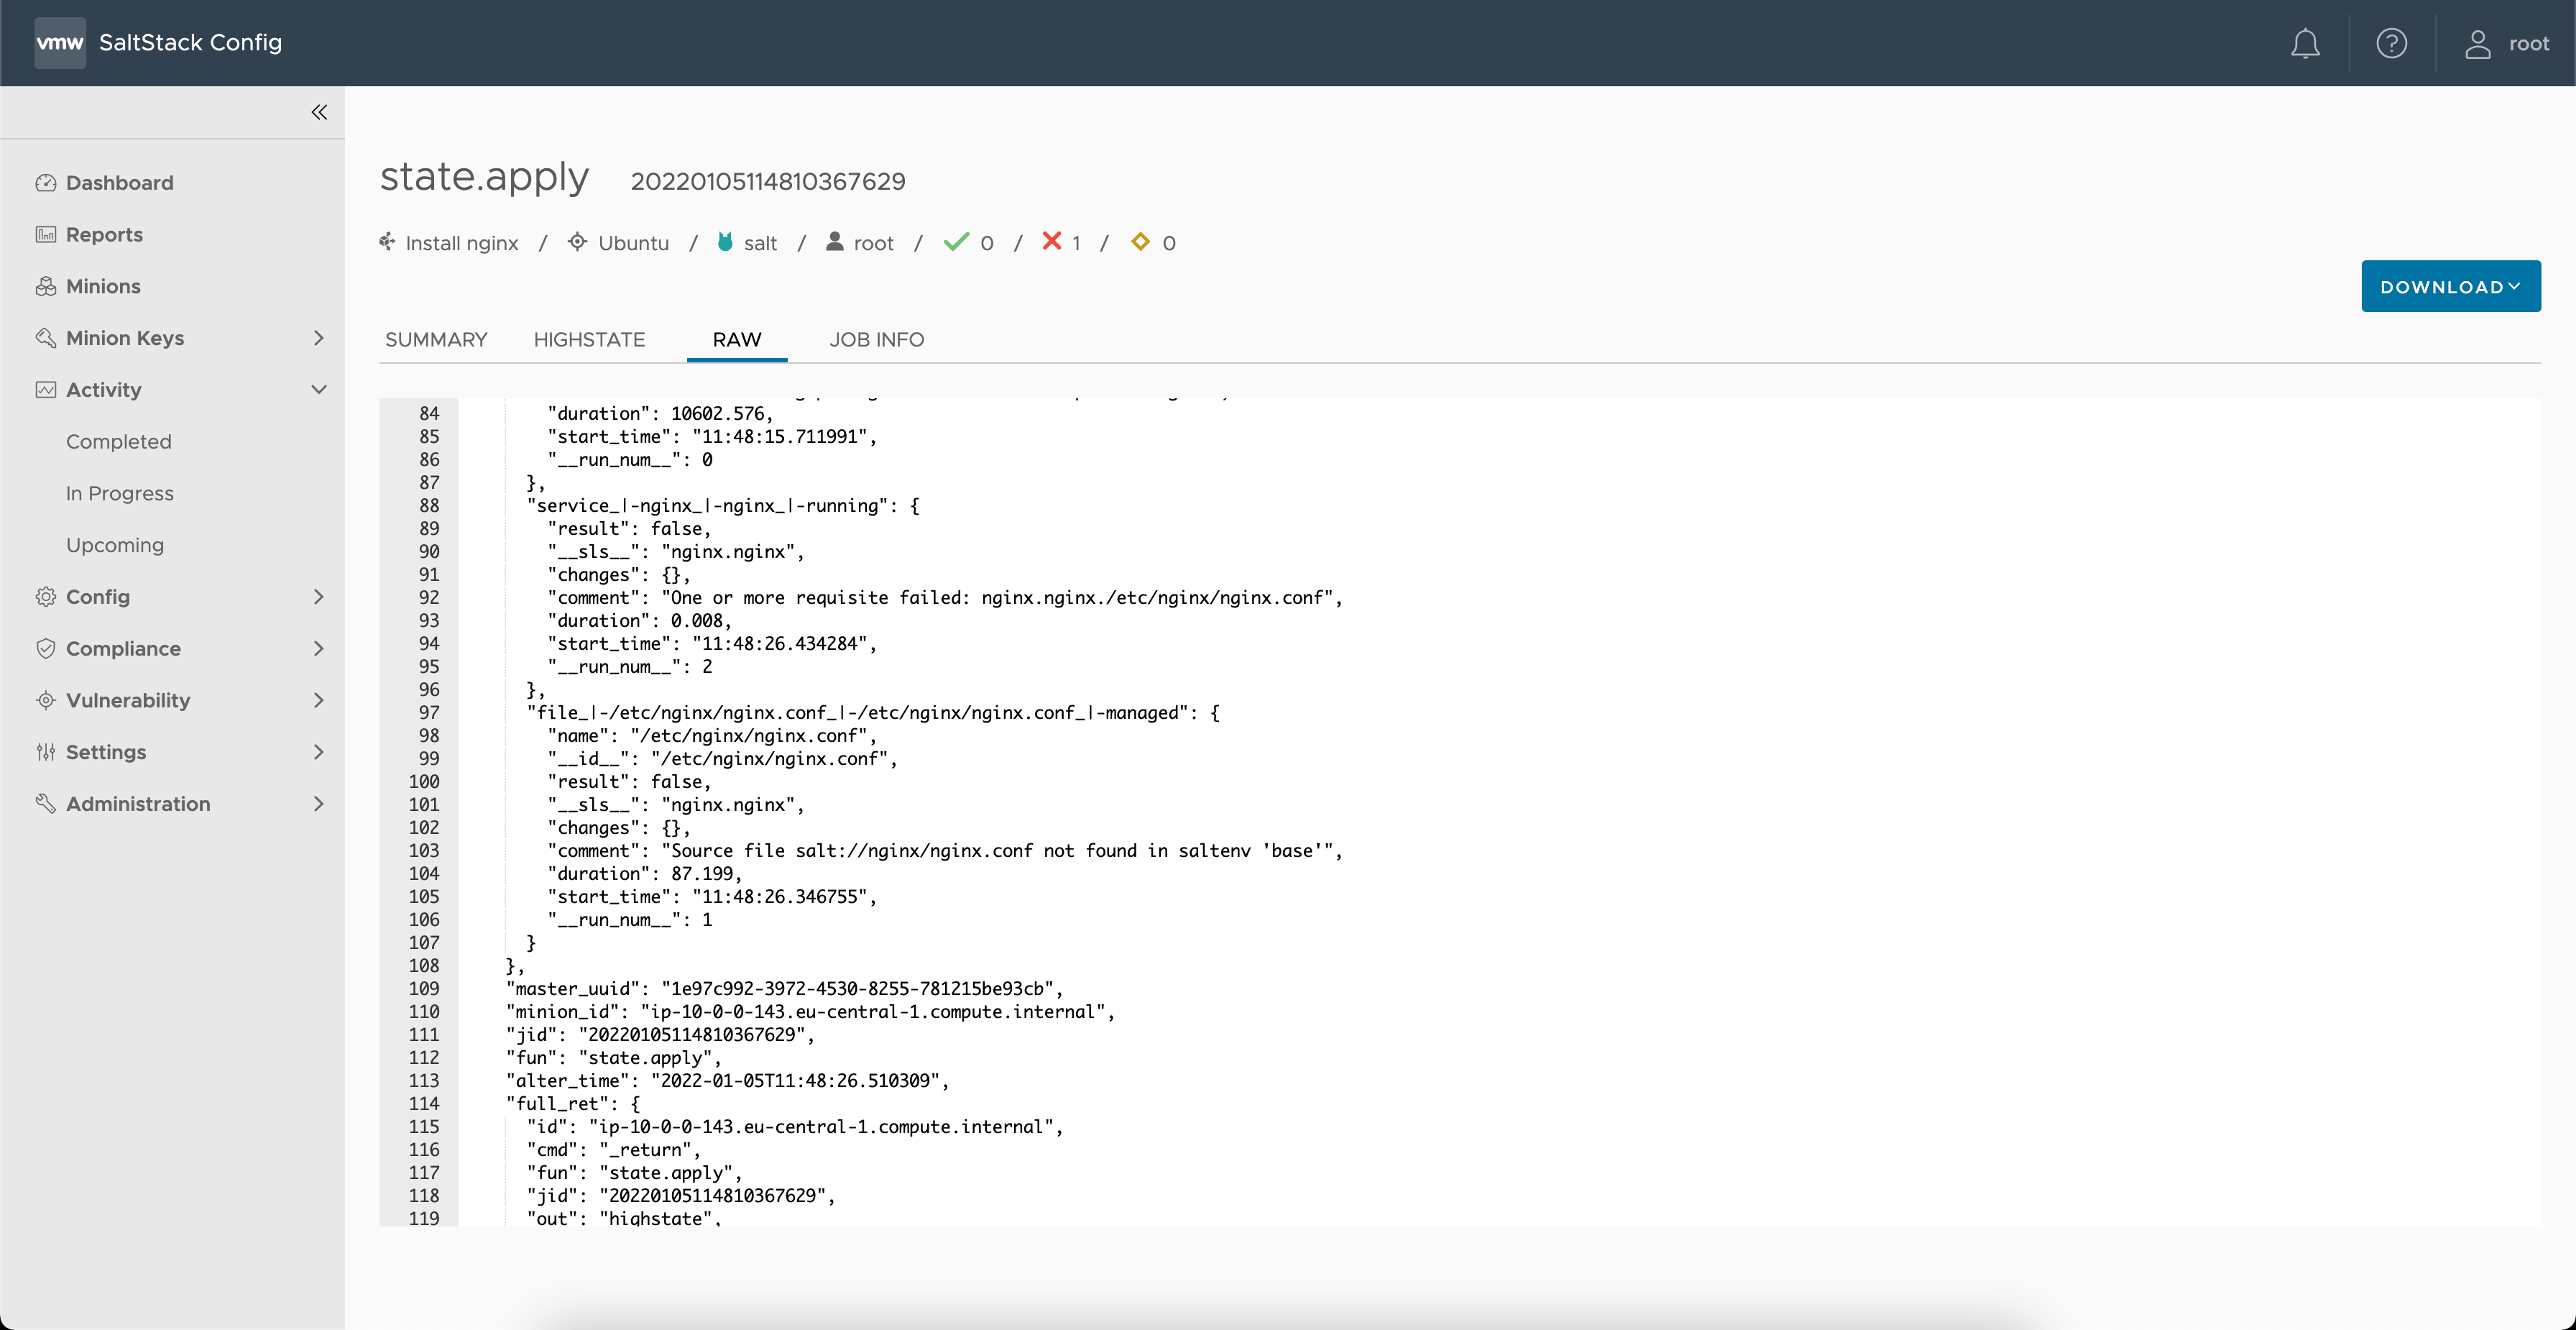The height and width of the screenshot is (1330, 2576).
Task: Click the Vulnerability shield icon
Action: [x=47, y=700]
